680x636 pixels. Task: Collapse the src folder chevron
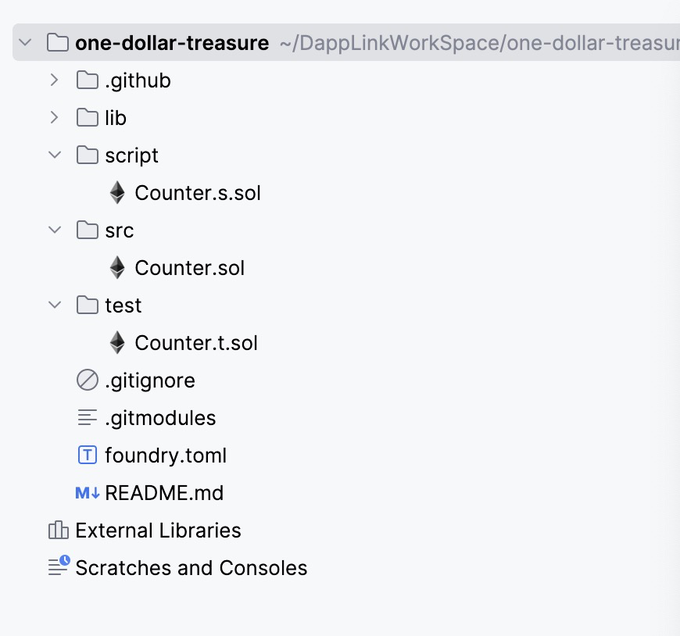coord(55,230)
